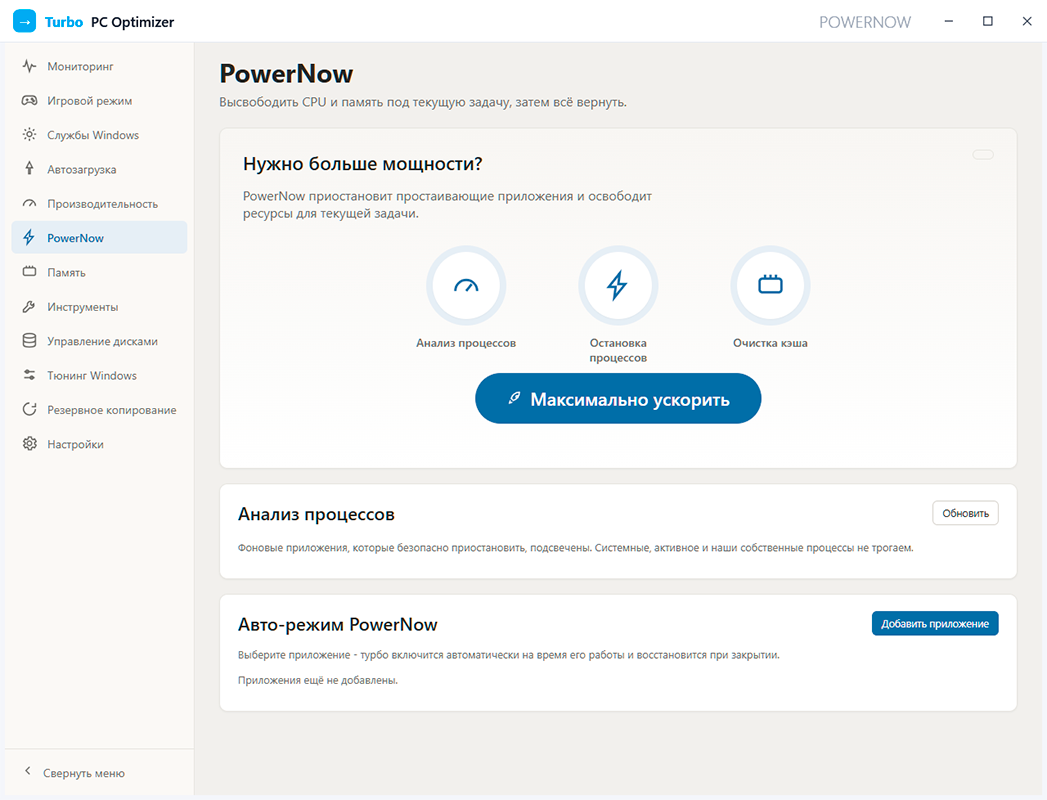
Task: Click the text Приложения ещё не добавлены.
Action: (x=318, y=680)
